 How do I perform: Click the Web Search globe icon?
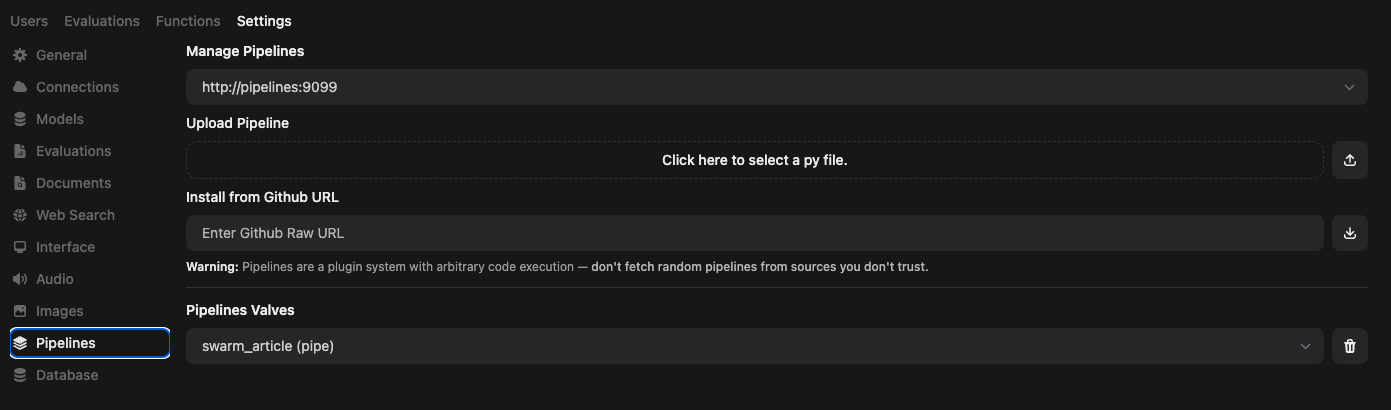click(x=20, y=215)
